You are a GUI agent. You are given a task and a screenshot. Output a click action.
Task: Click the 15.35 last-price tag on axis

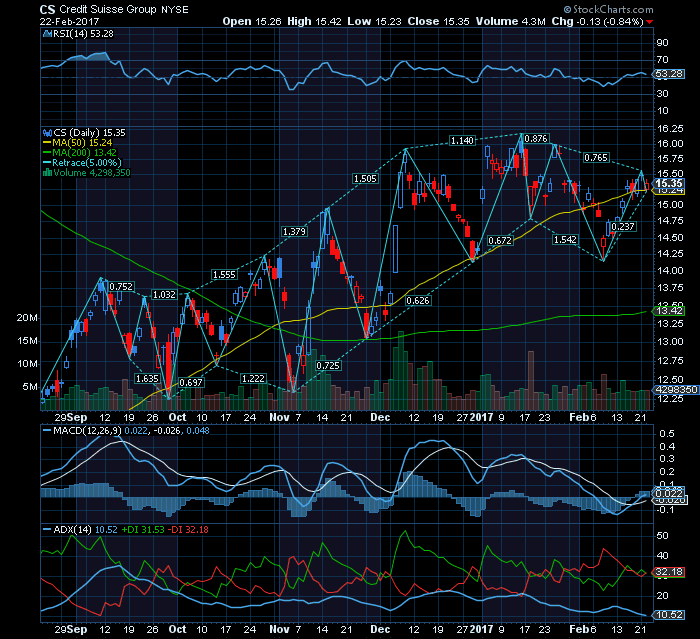point(669,184)
